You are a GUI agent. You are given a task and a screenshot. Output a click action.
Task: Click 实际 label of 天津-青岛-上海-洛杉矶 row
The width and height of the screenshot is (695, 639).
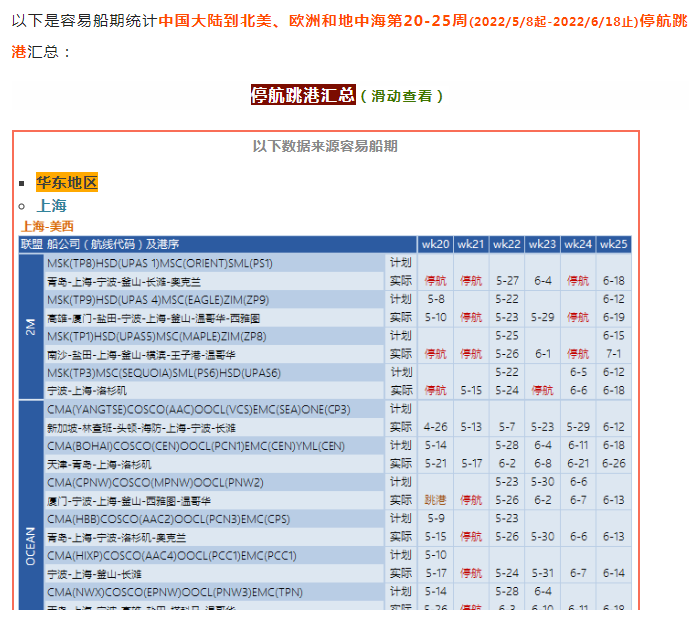click(401, 464)
